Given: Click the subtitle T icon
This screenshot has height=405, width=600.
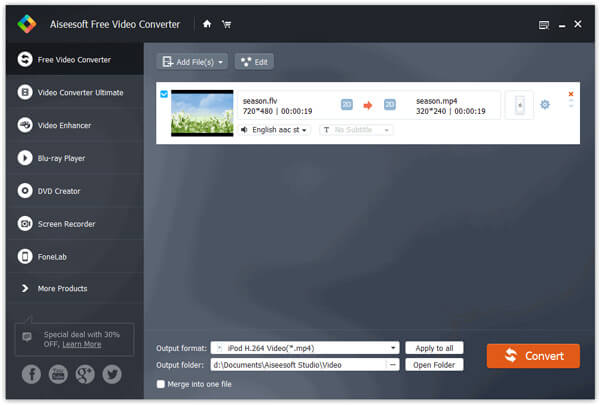Looking at the screenshot, I should (326, 130).
